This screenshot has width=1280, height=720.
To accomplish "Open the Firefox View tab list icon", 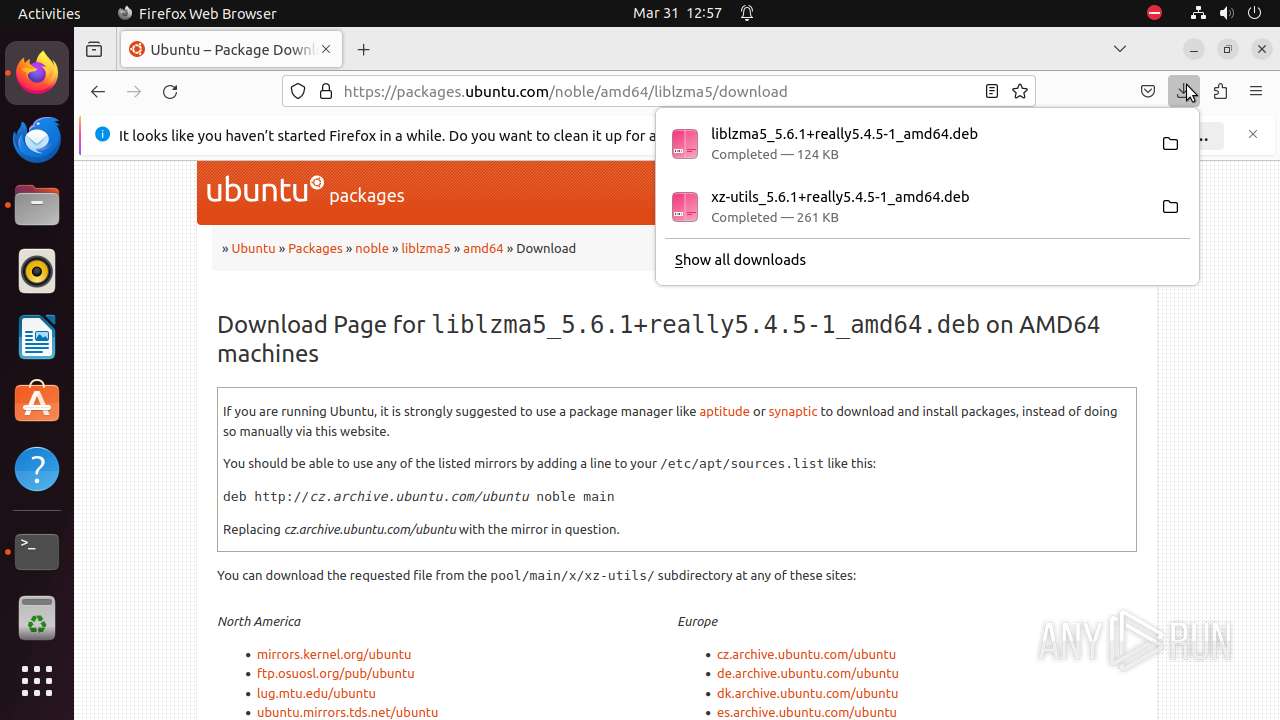I will [x=94, y=49].
